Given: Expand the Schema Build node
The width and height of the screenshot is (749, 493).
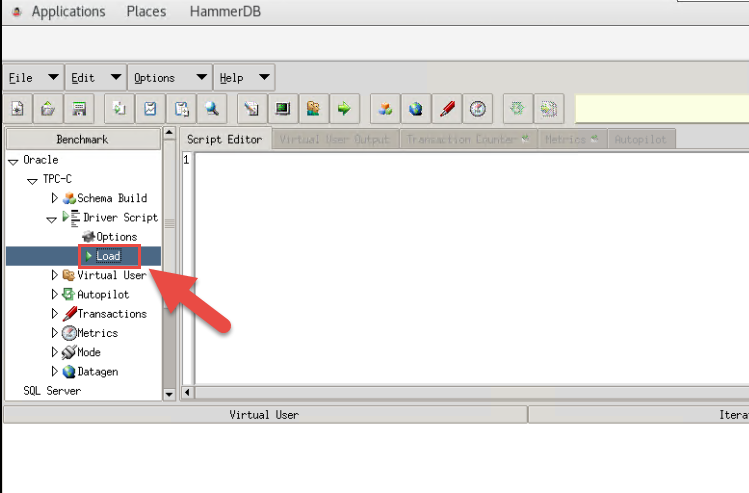Looking at the screenshot, I should coord(54,198).
